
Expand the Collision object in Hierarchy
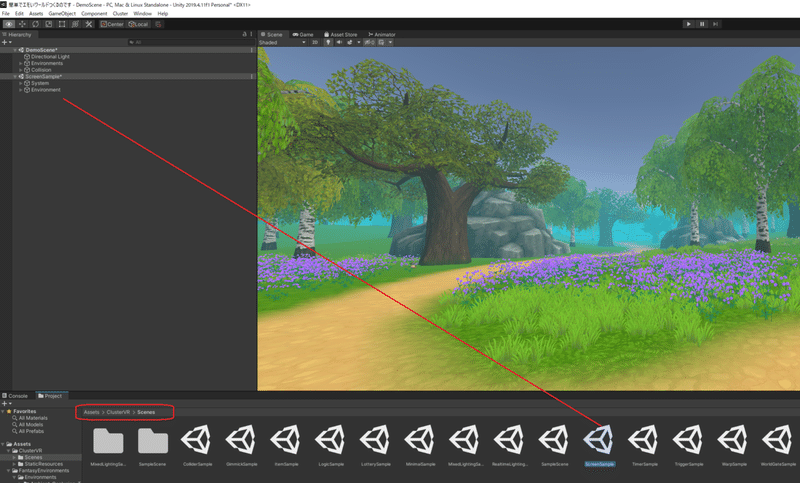click(x=20, y=70)
